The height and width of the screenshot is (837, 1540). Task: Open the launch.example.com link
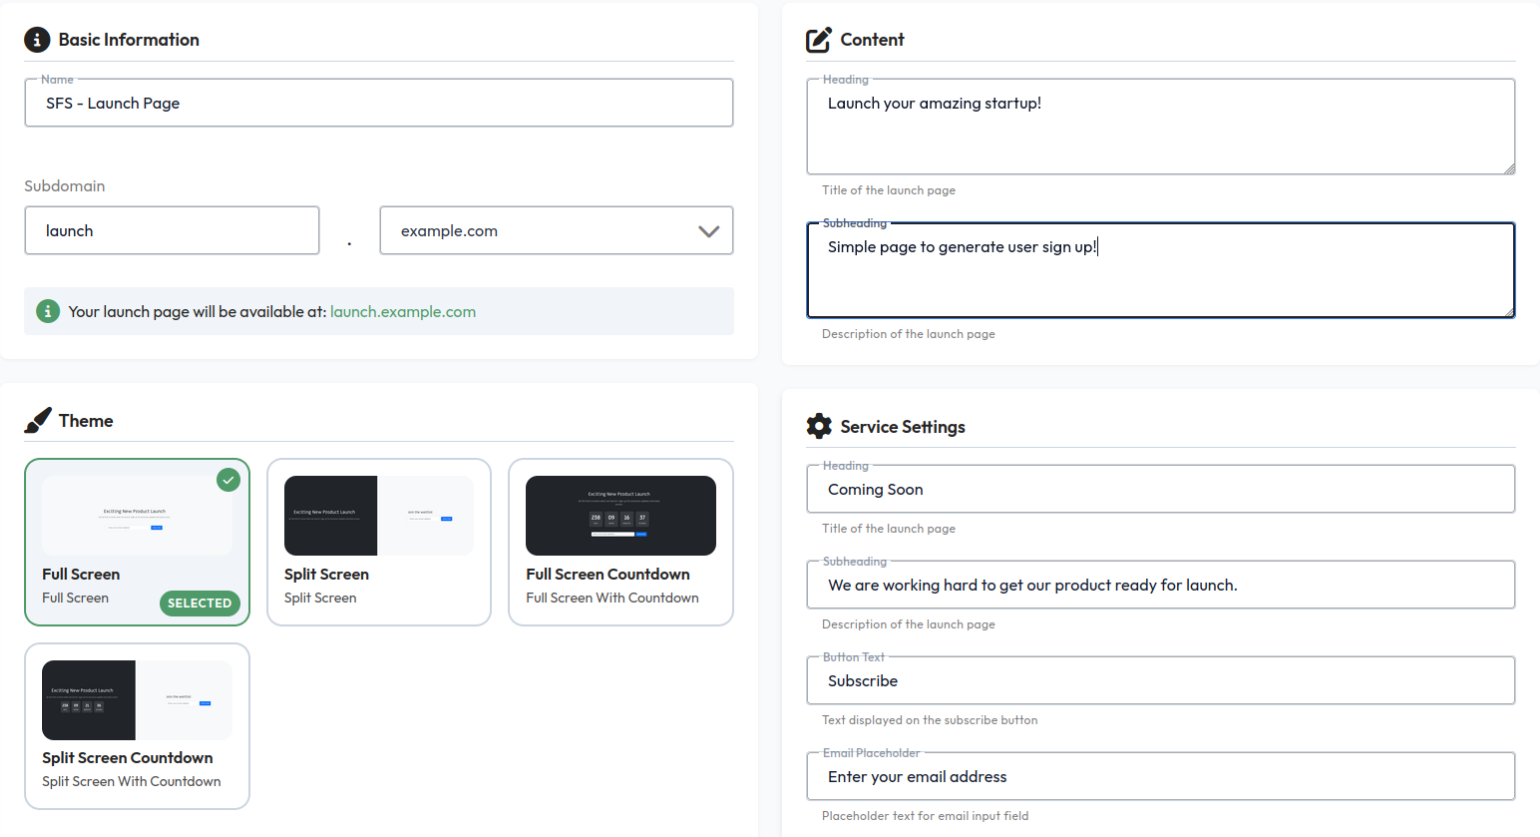pos(403,311)
